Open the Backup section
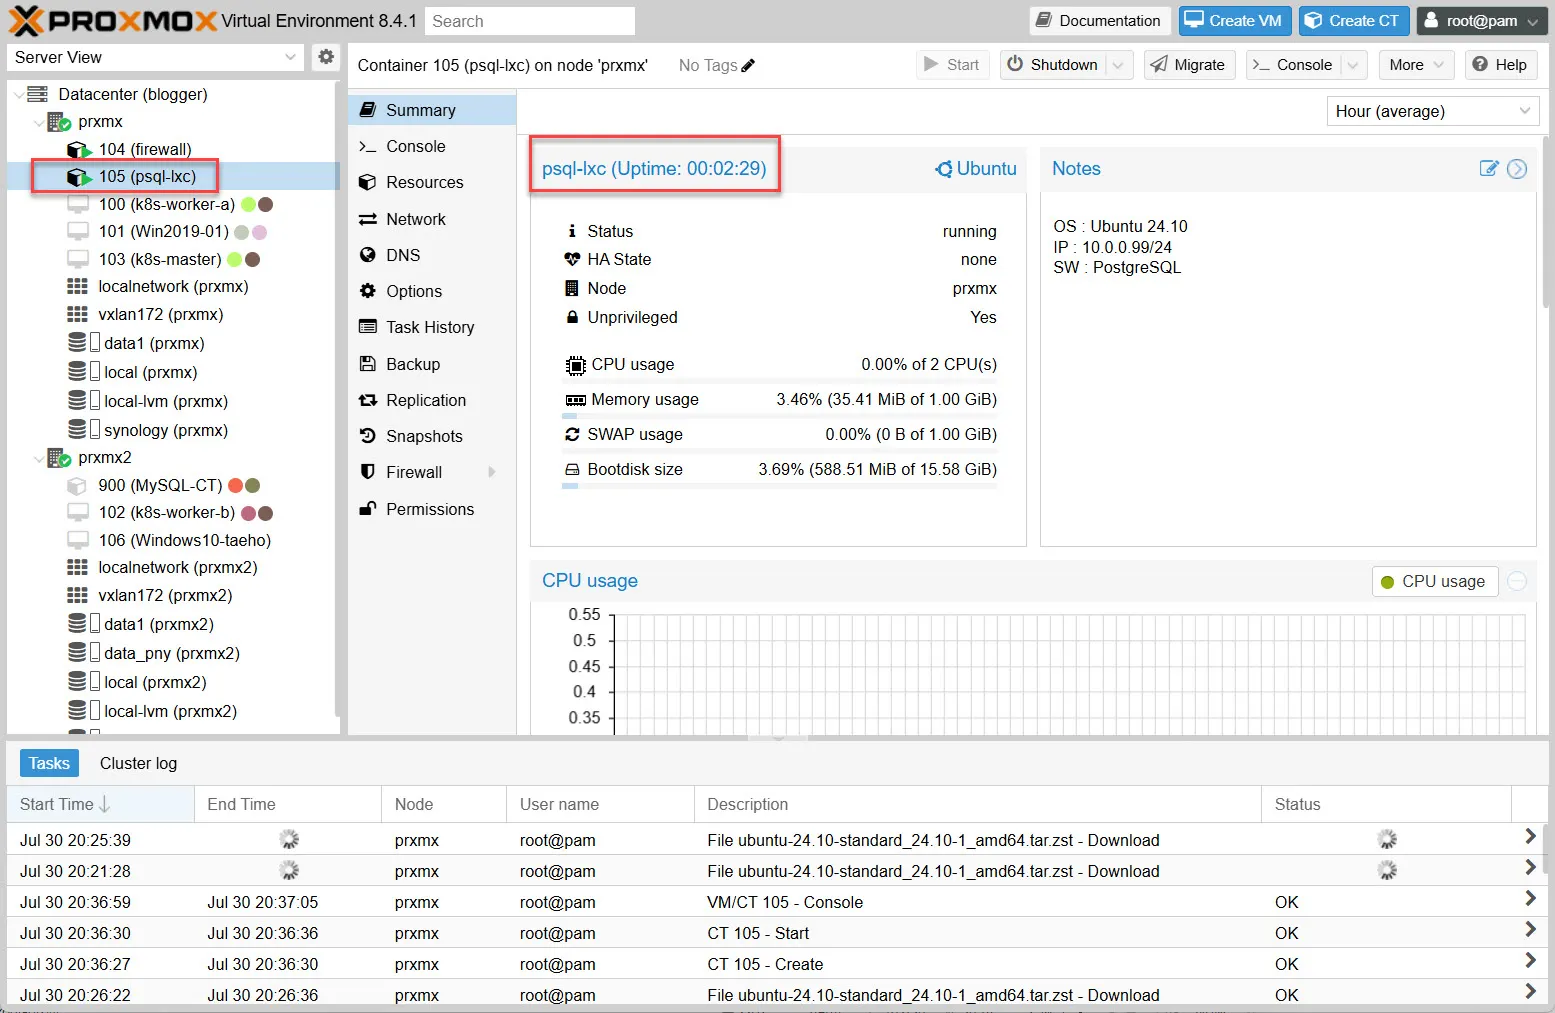The image size is (1555, 1013). pos(412,364)
